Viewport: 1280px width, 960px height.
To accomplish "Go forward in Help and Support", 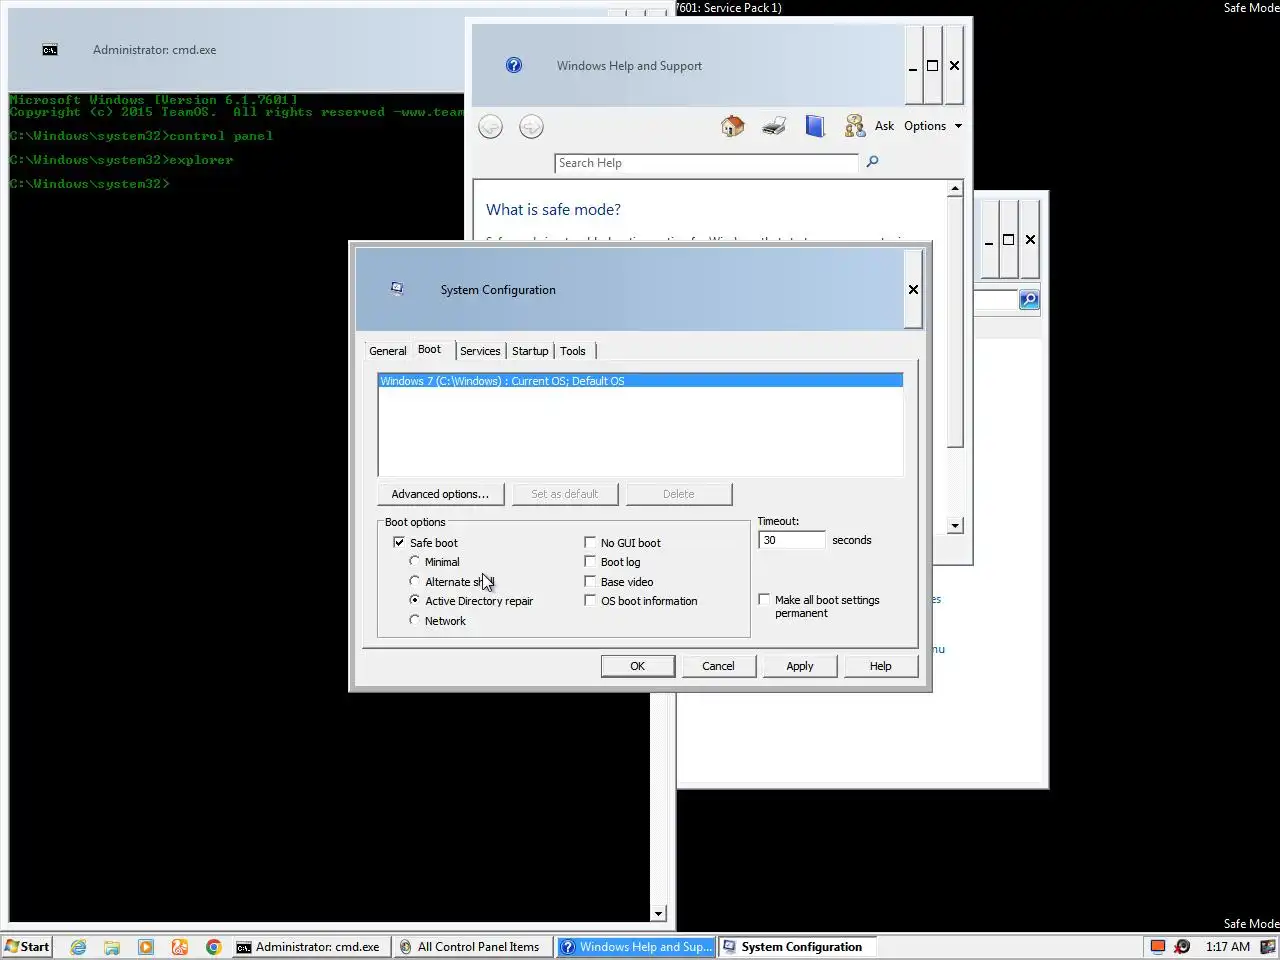I will pyautogui.click(x=531, y=127).
